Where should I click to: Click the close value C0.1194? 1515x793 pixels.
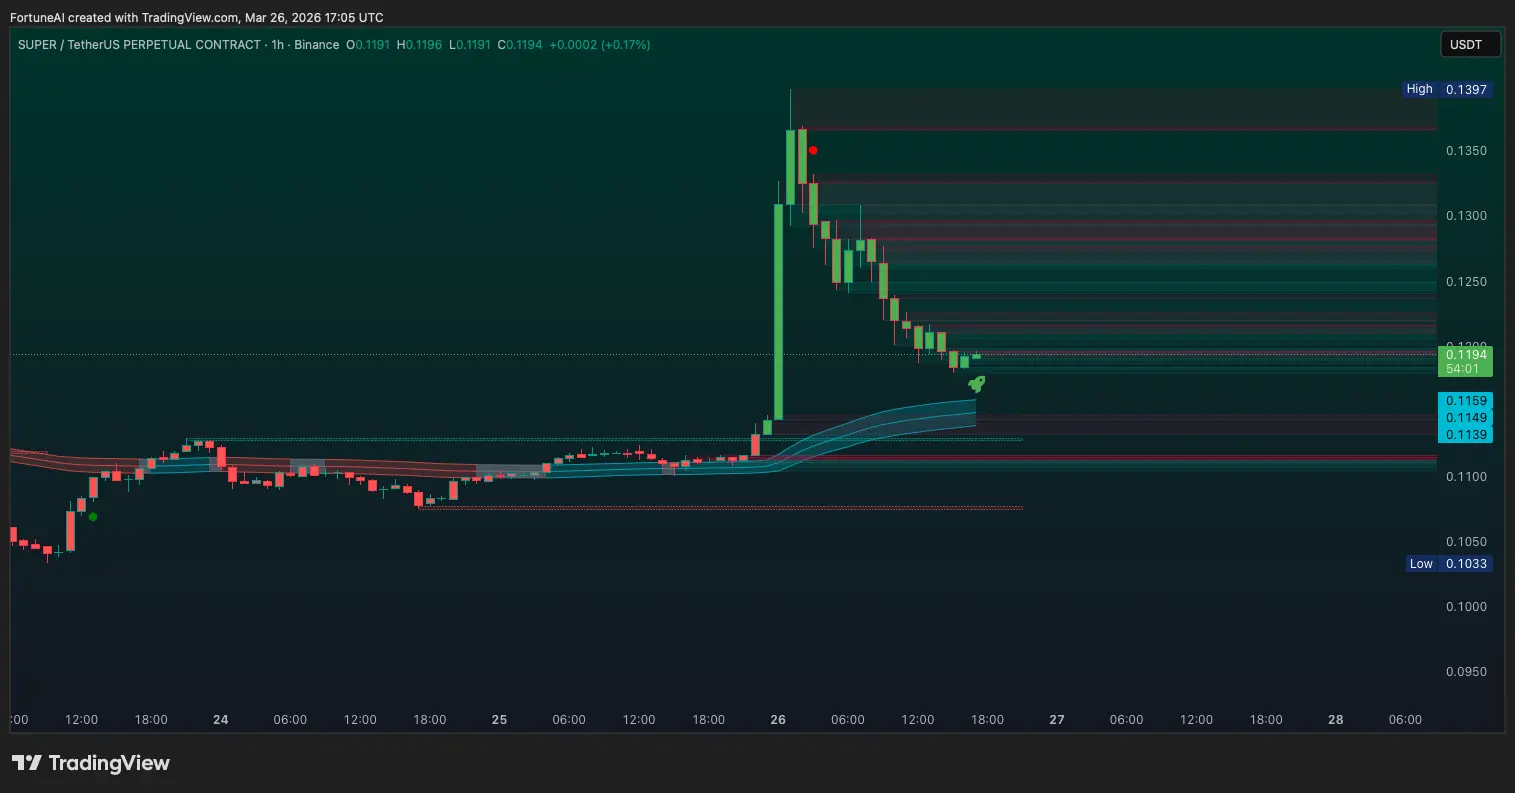tap(520, 45)
